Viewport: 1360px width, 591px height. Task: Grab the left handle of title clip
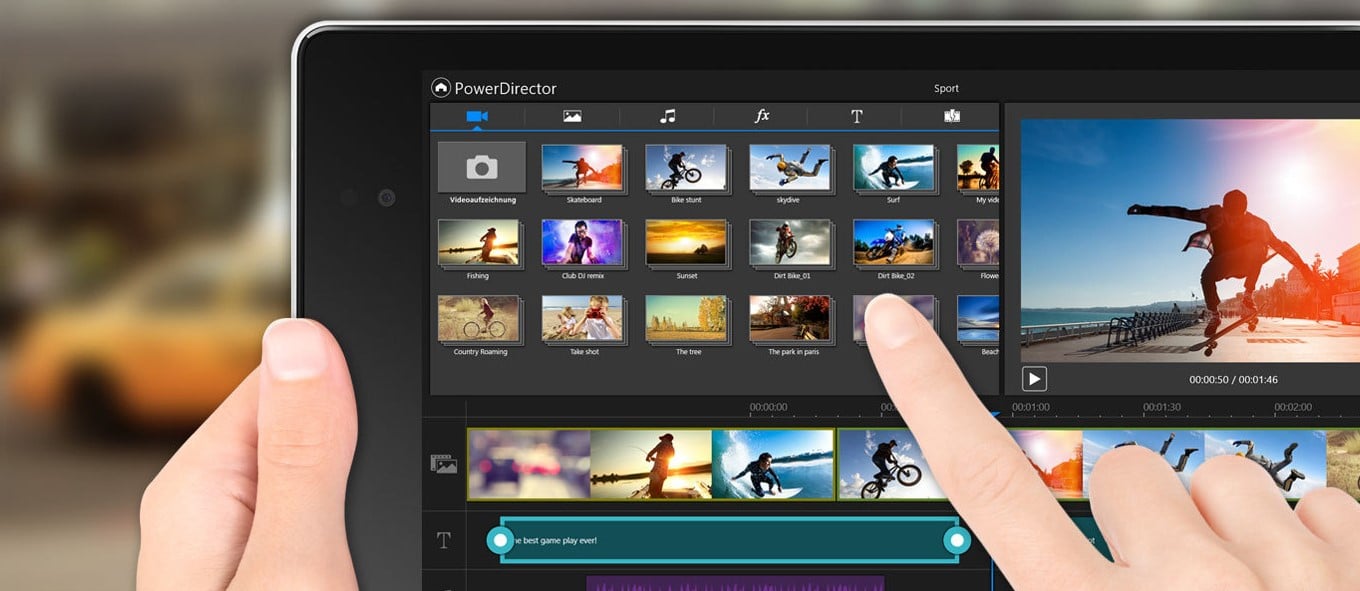coord(500,541)
